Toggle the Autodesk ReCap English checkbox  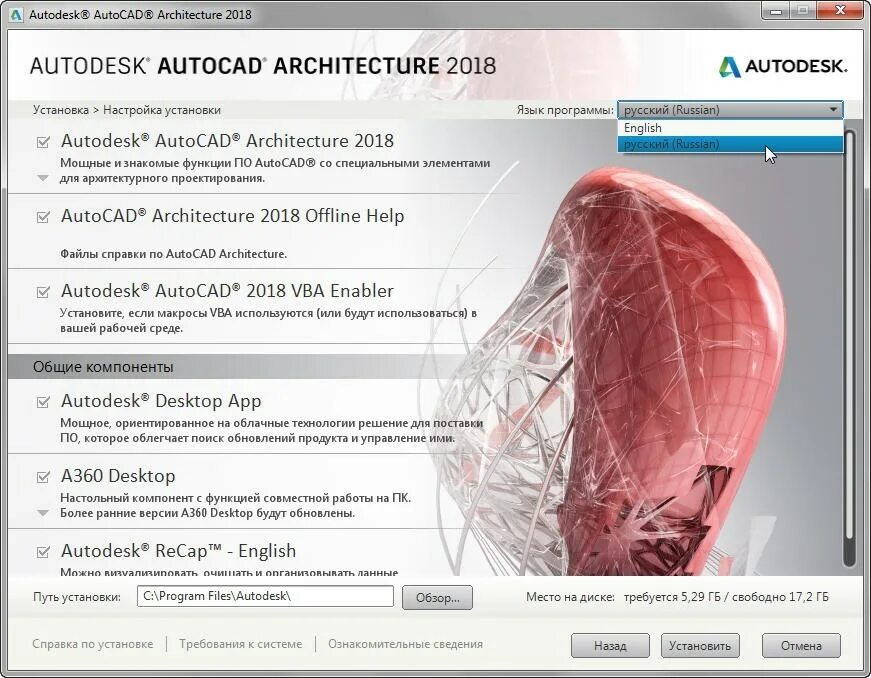[43, 551]
